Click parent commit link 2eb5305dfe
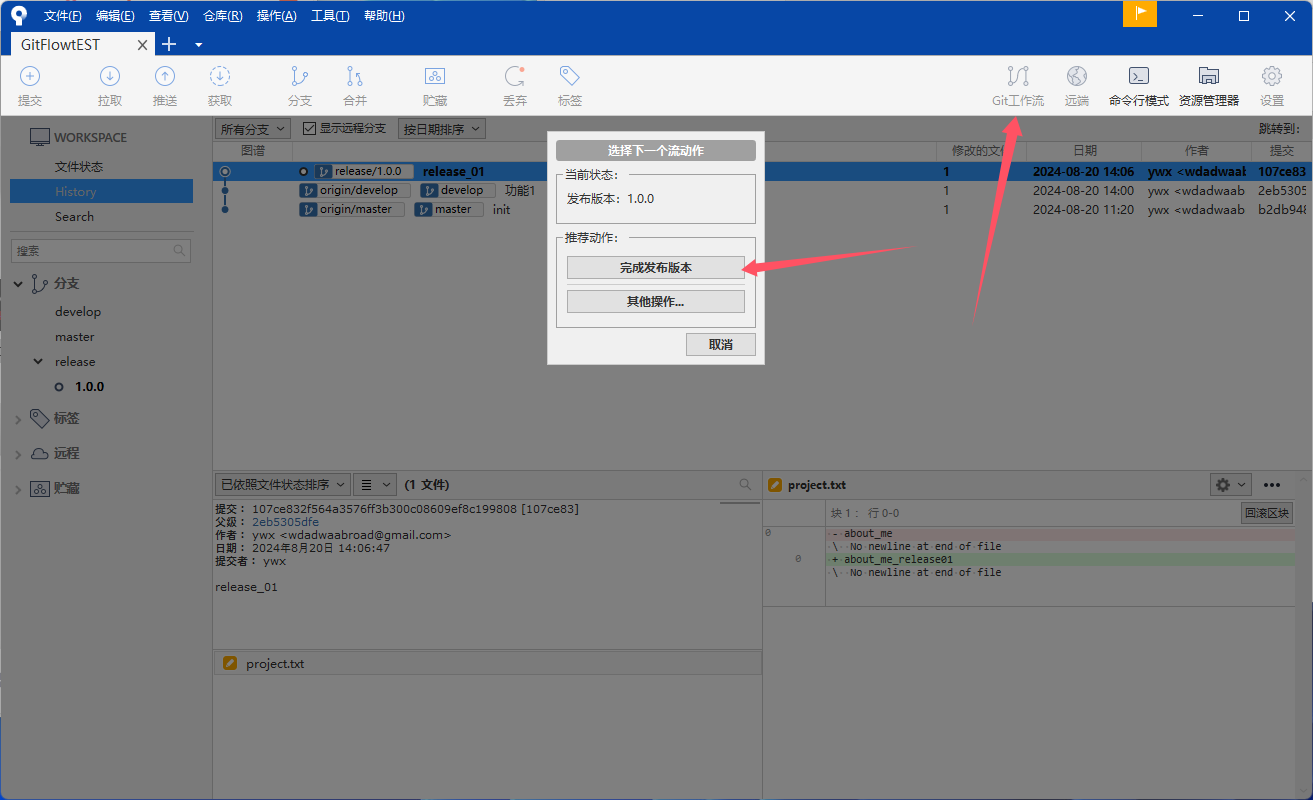Viewport: 1313px width, 800px height. (x=286, y=522)
